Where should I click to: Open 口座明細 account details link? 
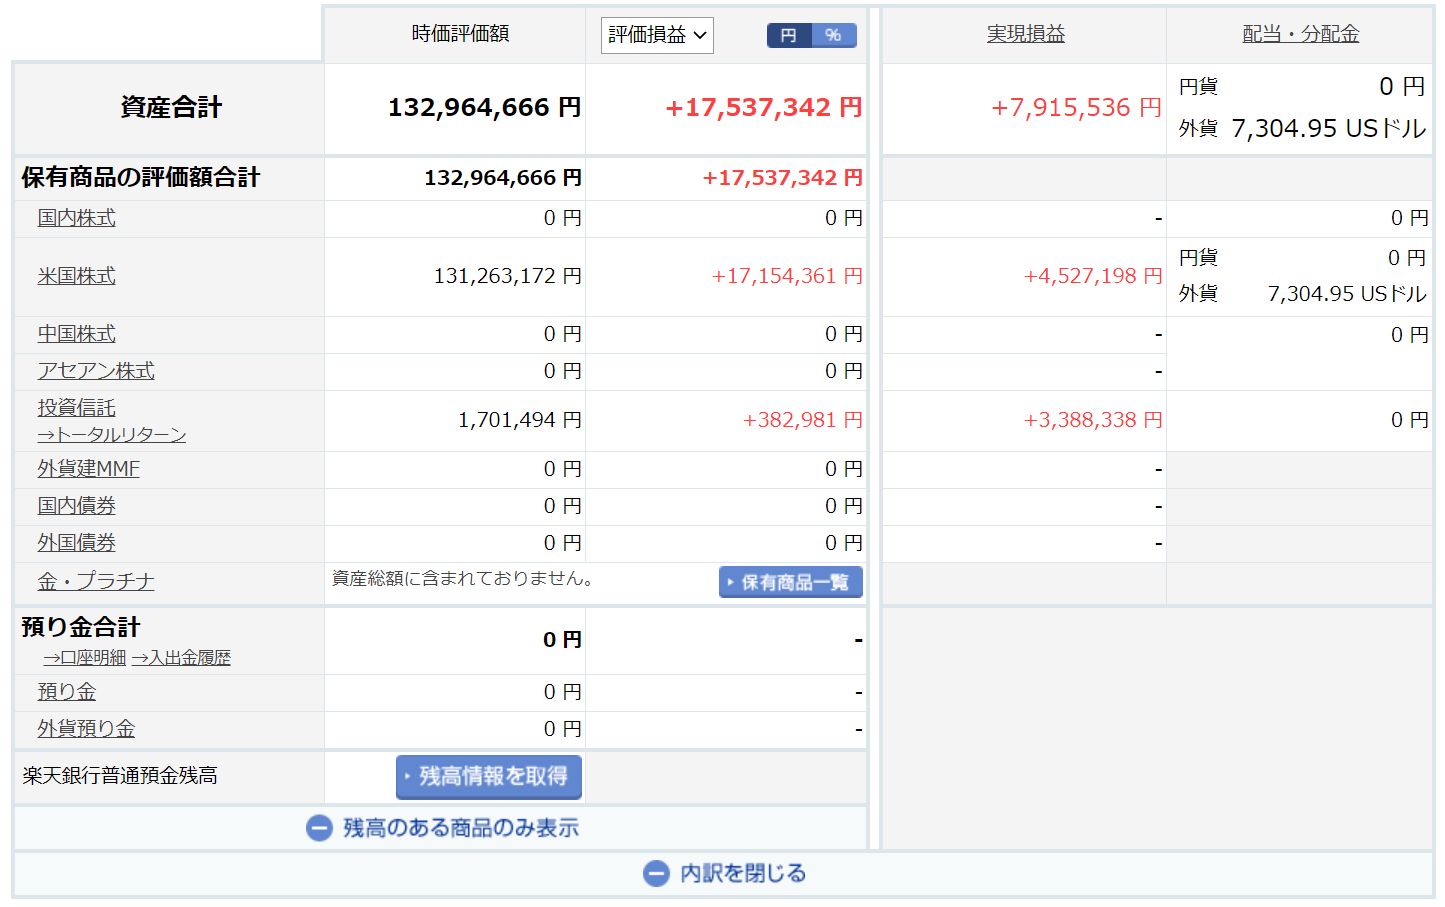coord(85,658)
